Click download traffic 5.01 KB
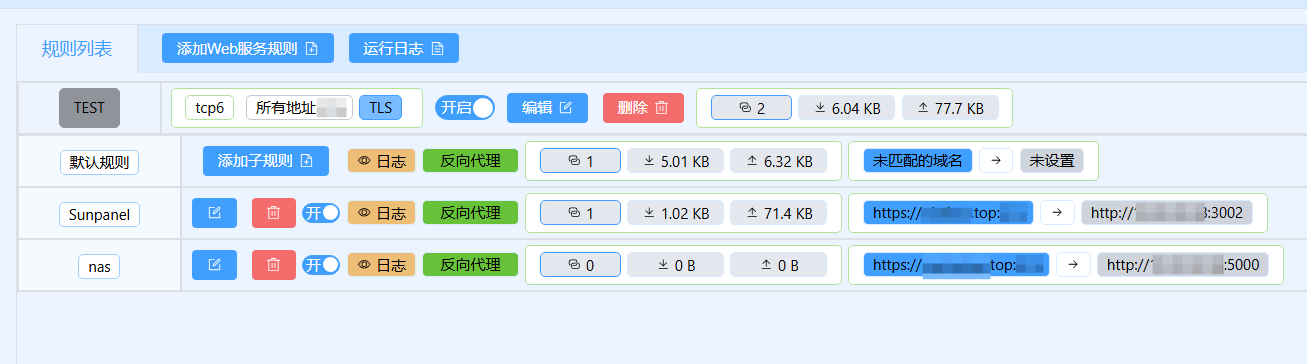This screenshot has width=1307, height=364. coord(675,161)
